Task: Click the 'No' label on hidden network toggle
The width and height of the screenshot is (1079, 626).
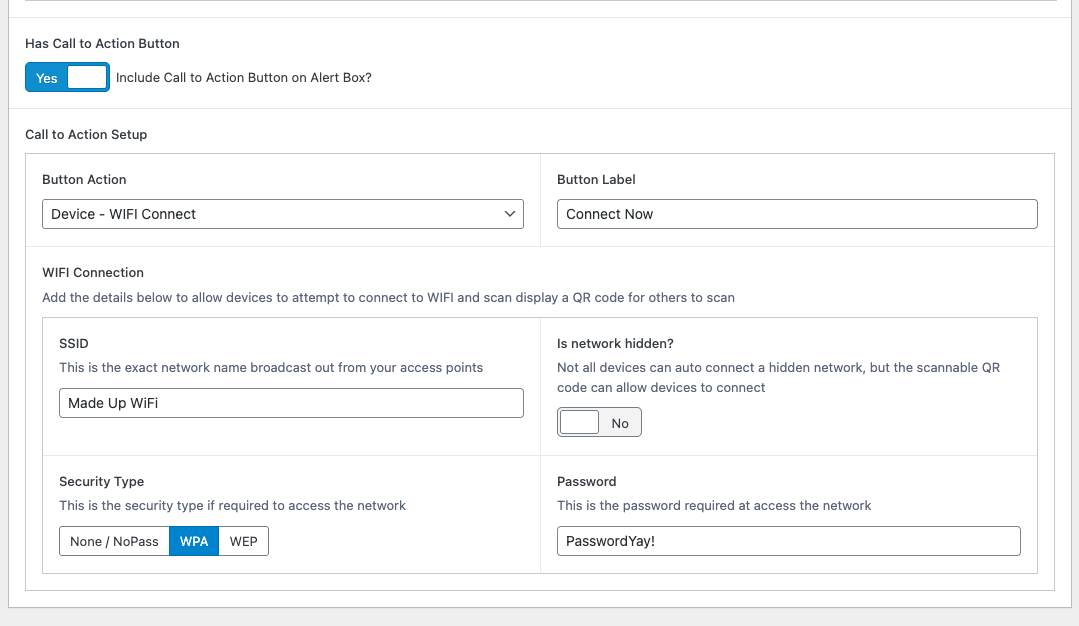Action: click(x=620, y=421)
